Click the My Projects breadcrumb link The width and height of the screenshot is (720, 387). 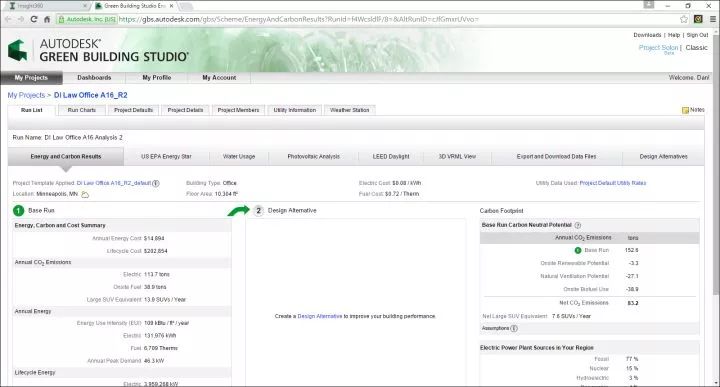click(26, 95)
